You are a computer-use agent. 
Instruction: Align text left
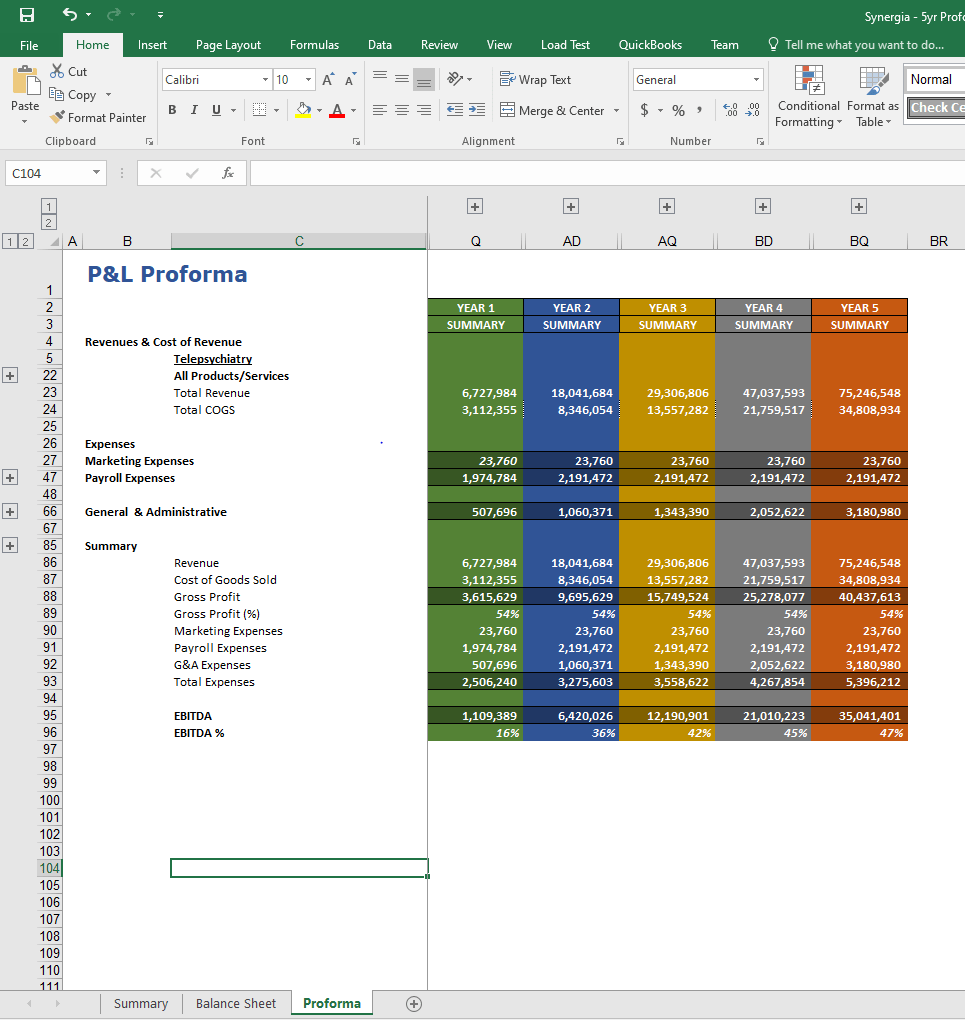380,111
